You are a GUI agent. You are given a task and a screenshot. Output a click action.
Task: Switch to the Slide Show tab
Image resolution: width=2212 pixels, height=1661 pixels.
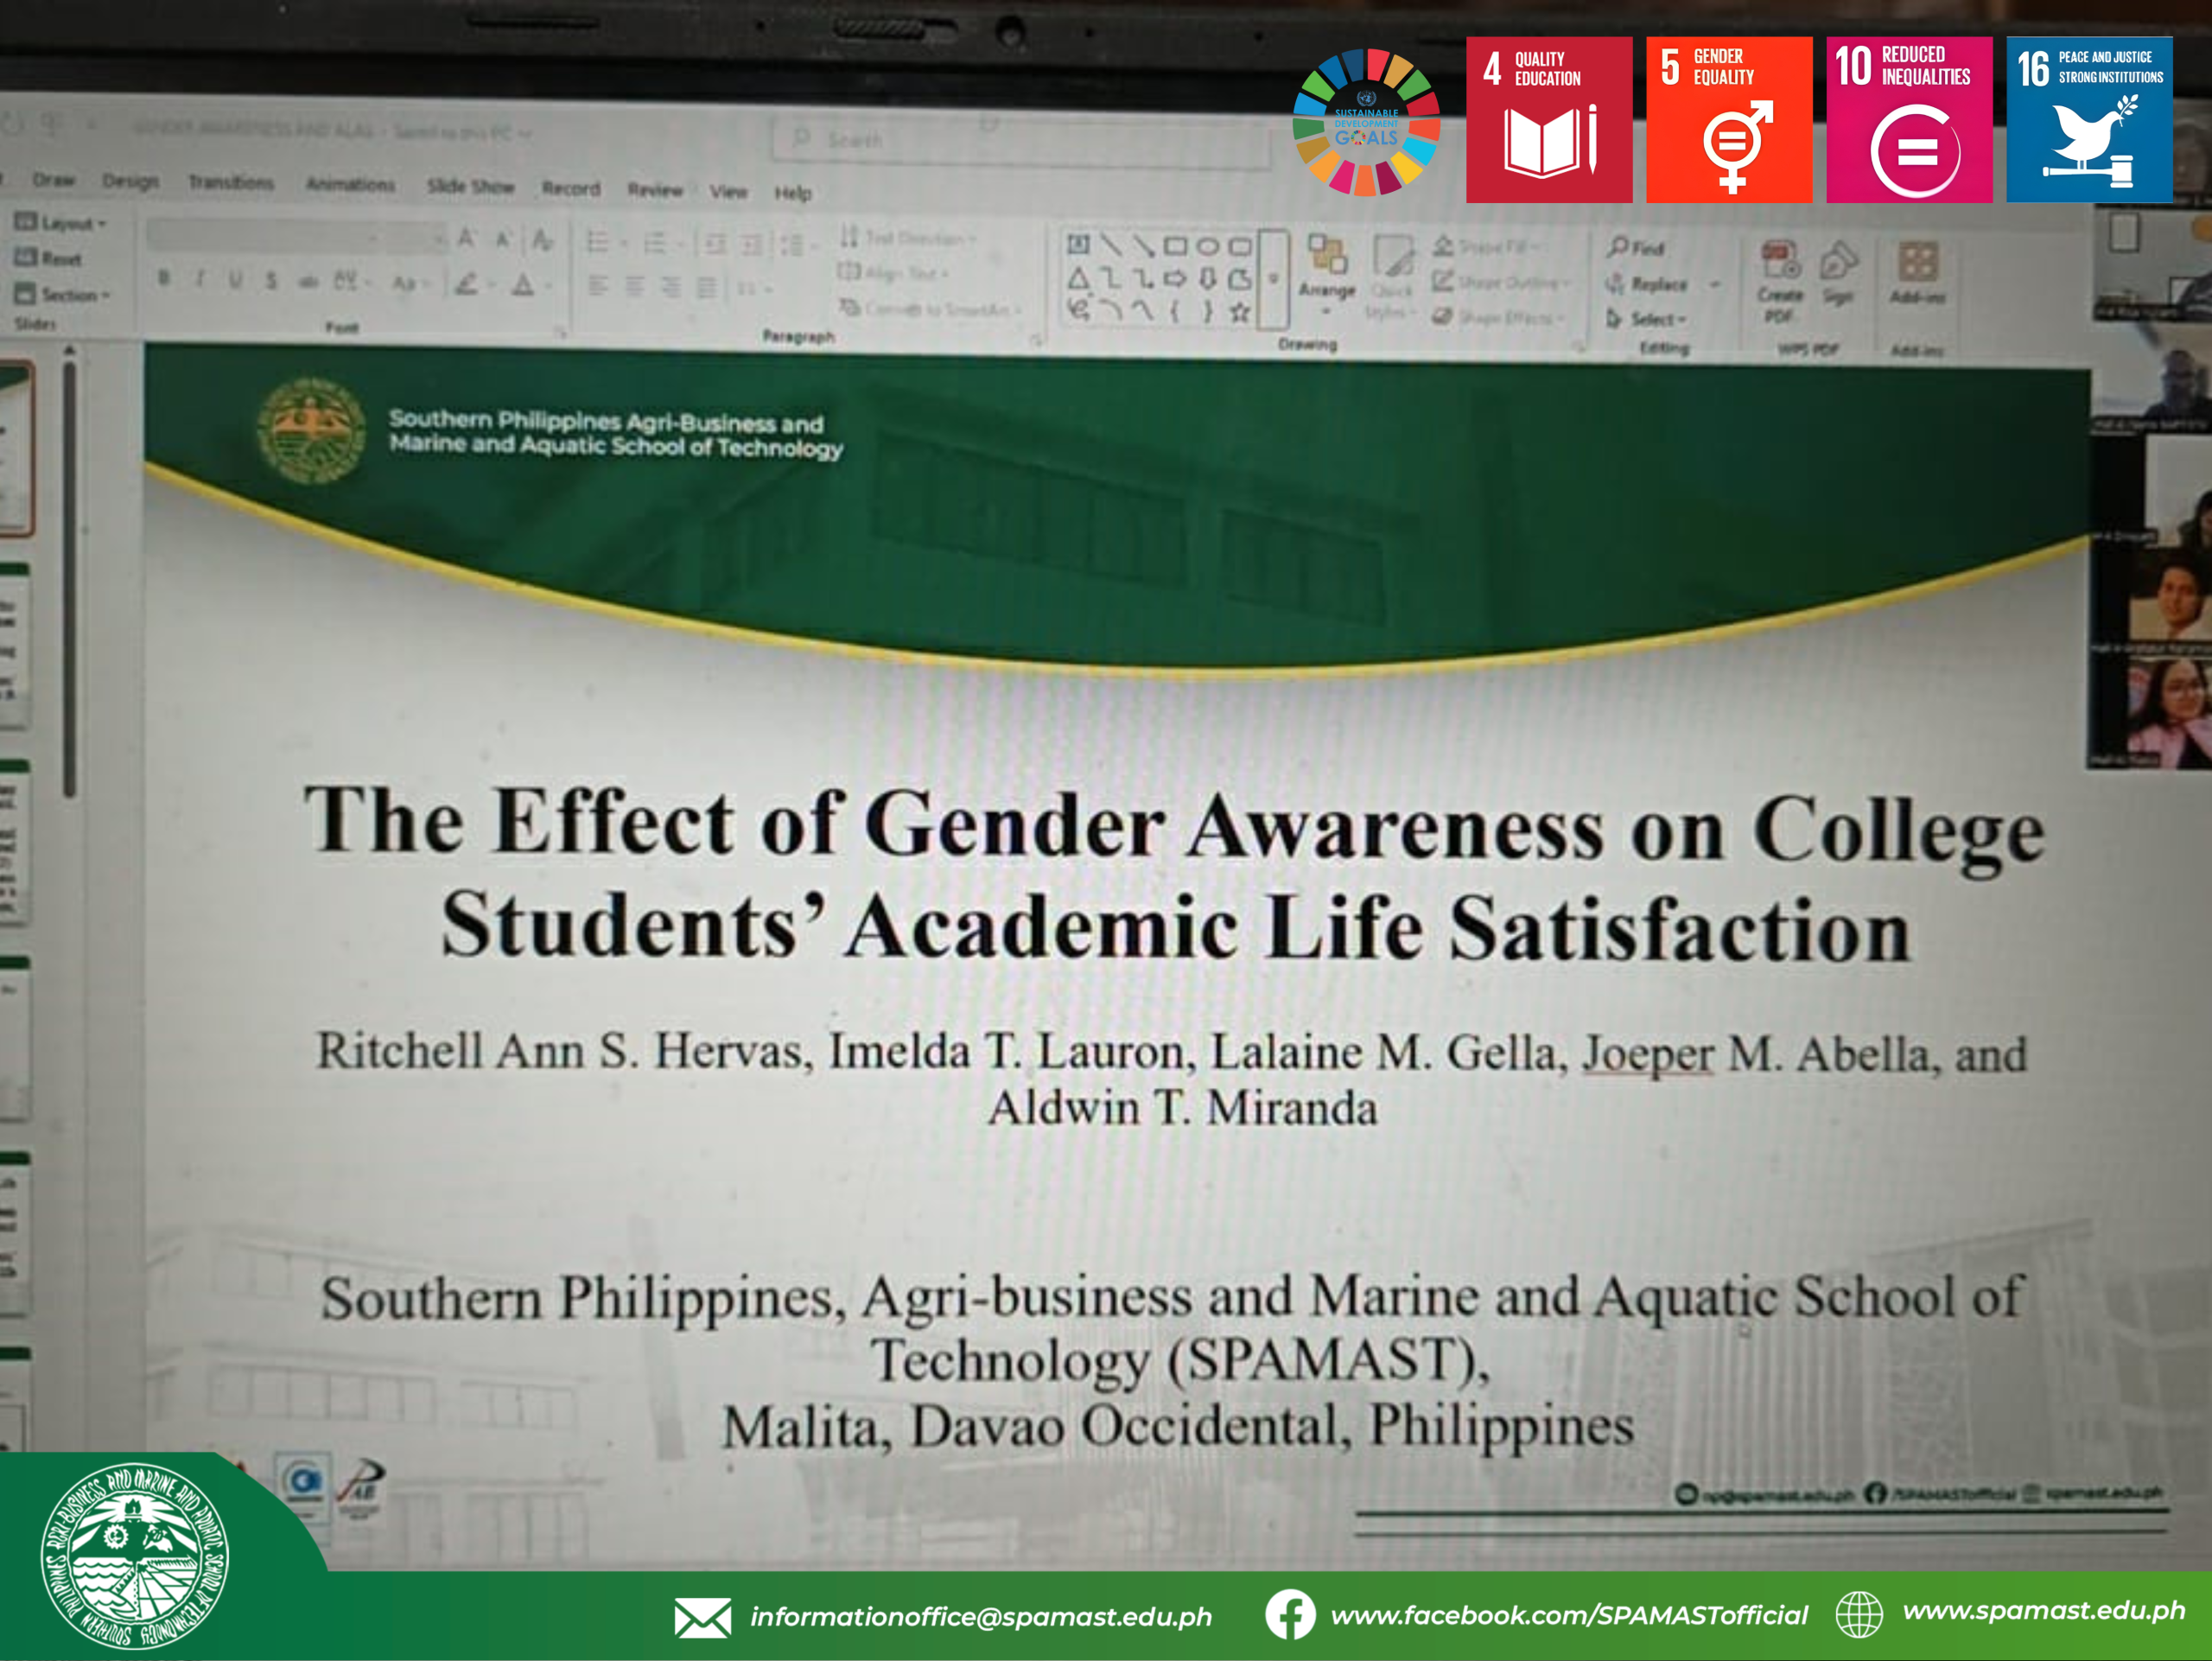click(470, 186)
